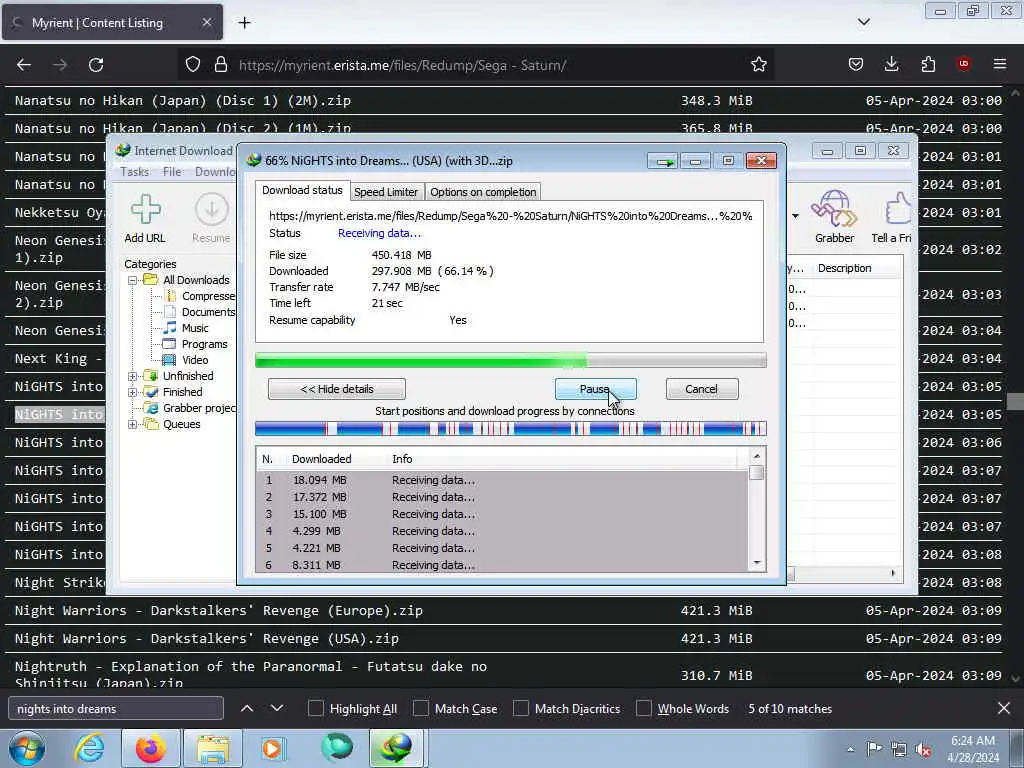Screen dimensions: 1024x768
Task: Expand the Finished category
Action: 133,392
